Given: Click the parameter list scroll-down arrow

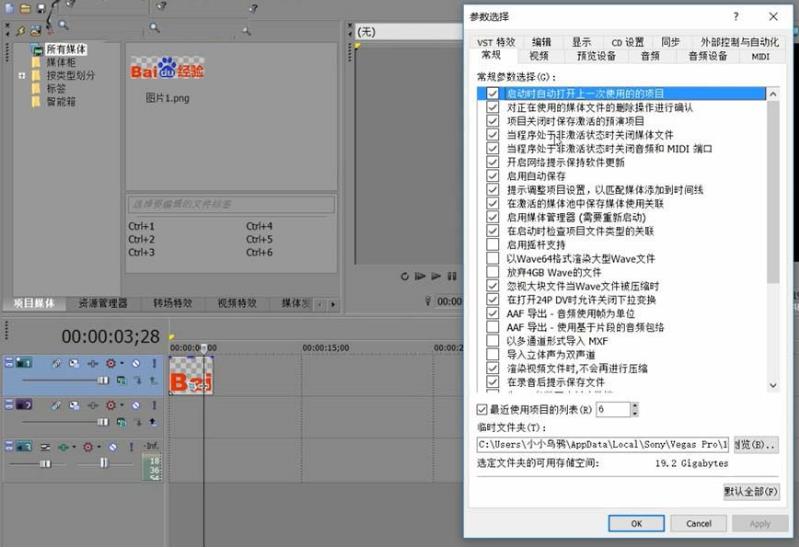Looking at the screenshot, I should pos(773,385).
